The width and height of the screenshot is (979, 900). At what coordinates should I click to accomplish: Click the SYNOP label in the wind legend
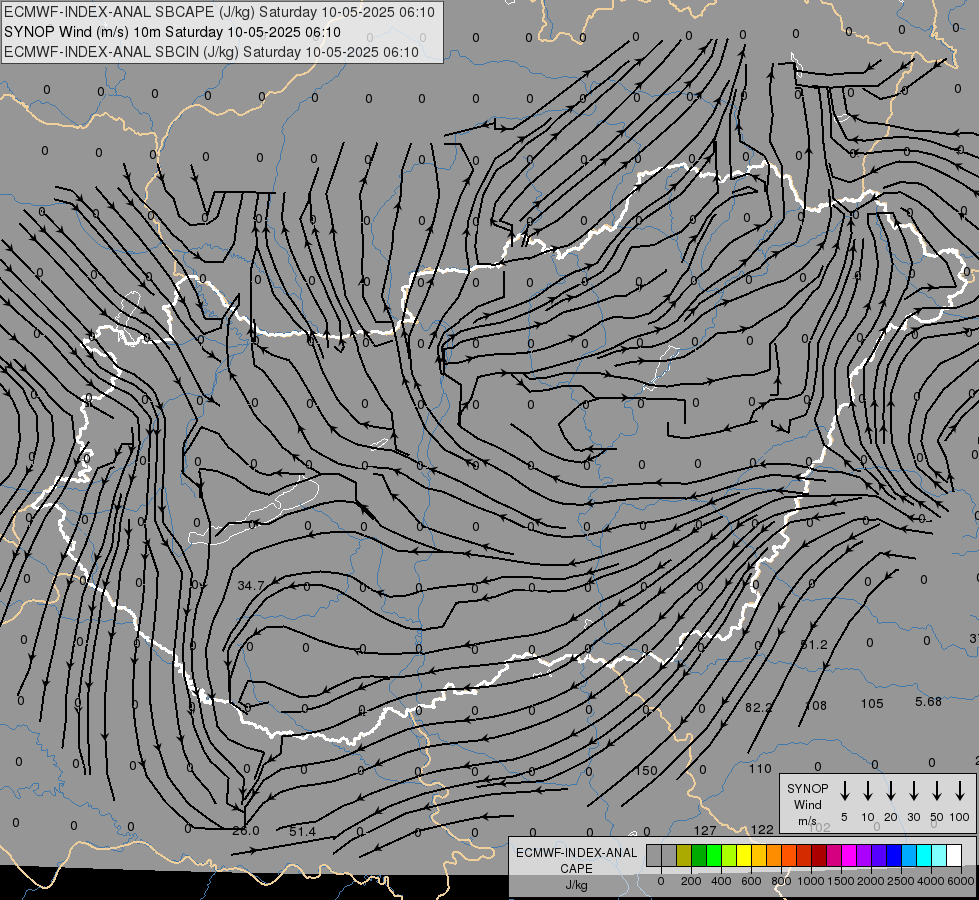(x=807, y=788)
